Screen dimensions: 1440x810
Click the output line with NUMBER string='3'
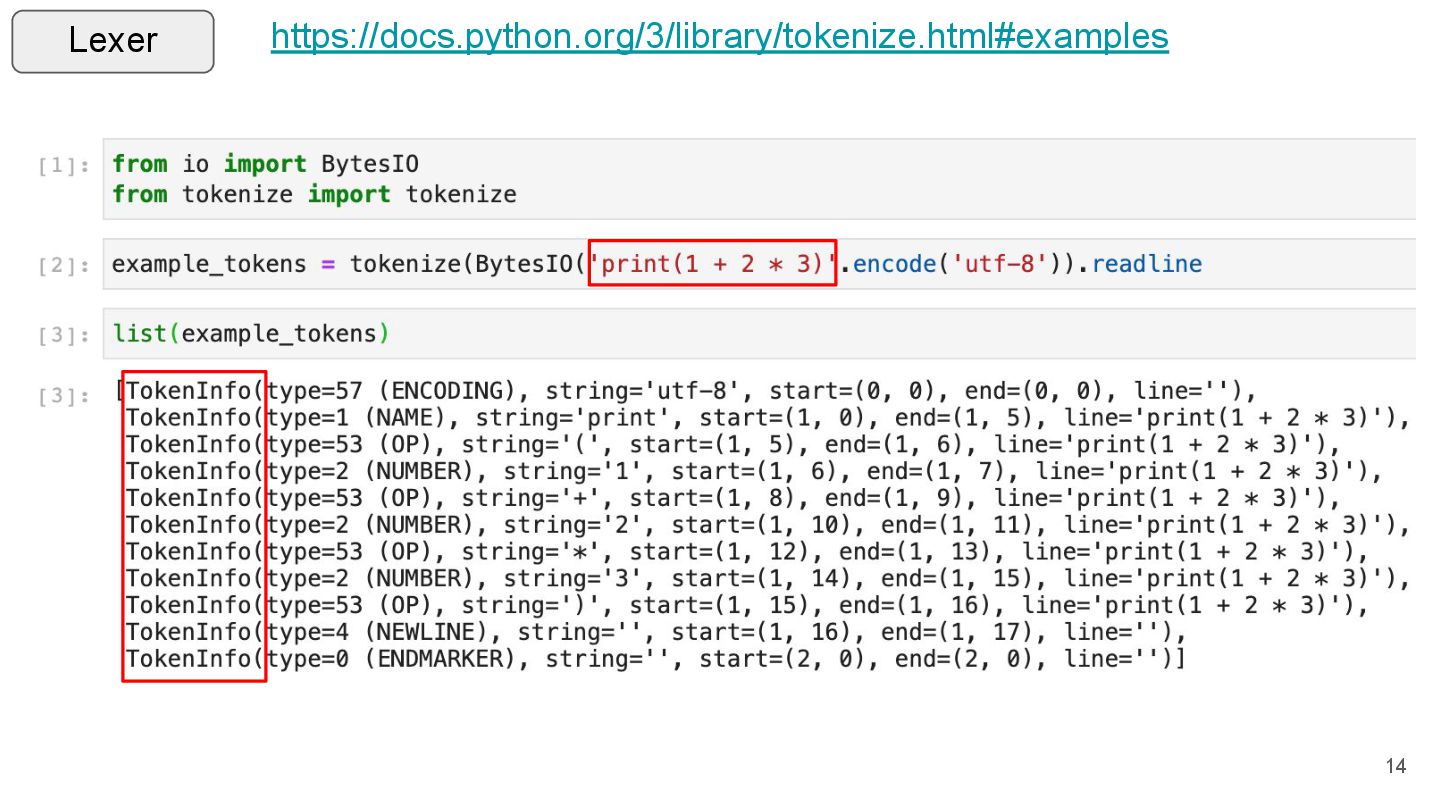click(x=767, y=579)
